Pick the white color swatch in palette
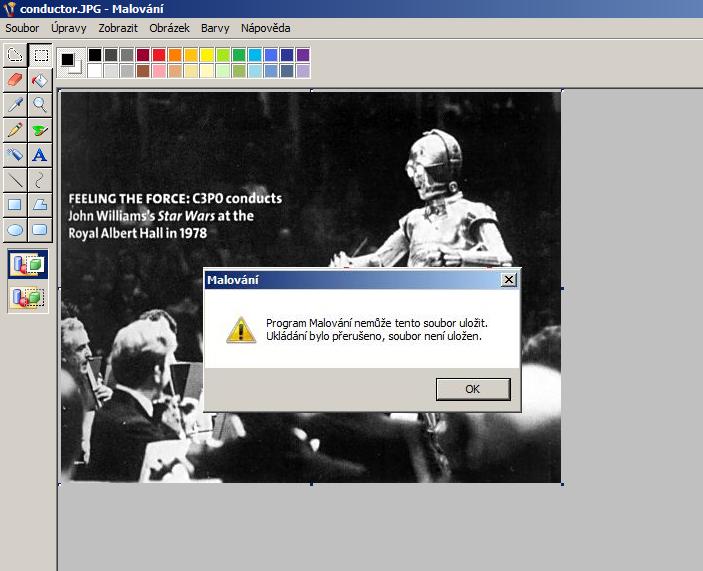703x571 pixels. [95, 70]
